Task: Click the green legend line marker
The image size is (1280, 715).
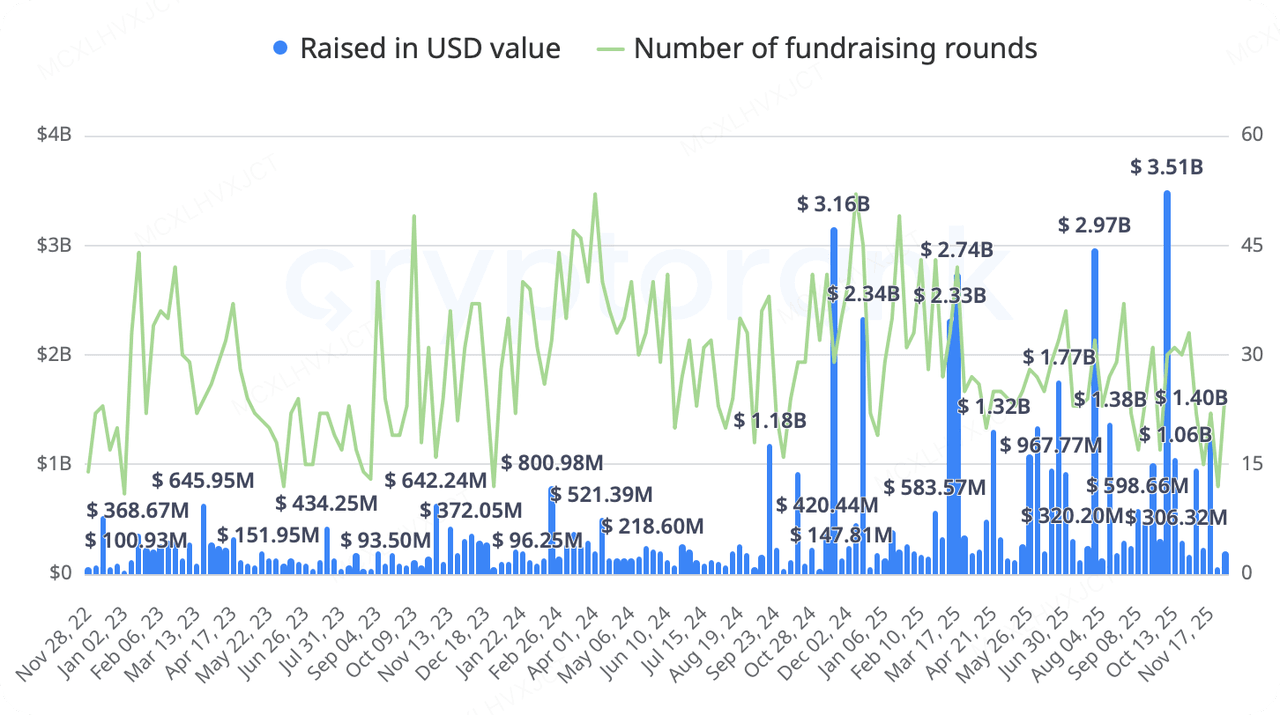Action: coord(611,48)
